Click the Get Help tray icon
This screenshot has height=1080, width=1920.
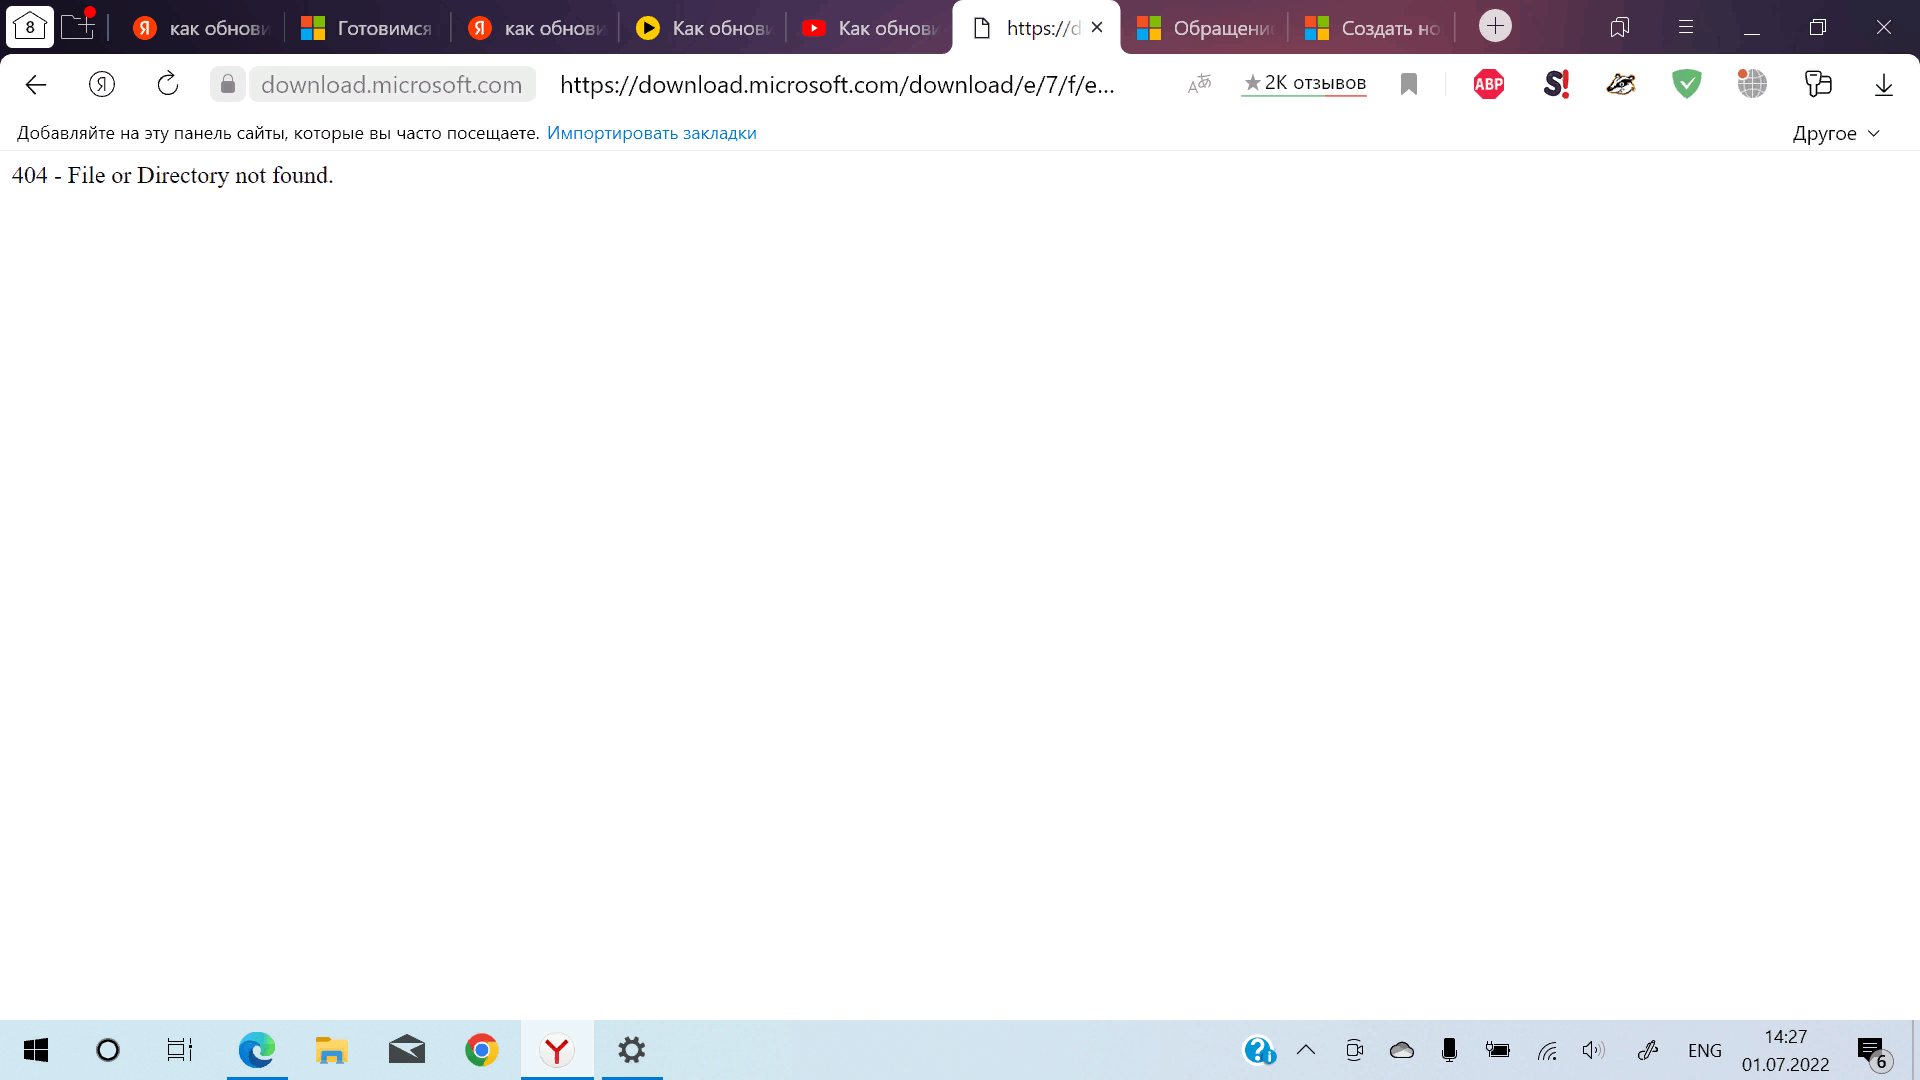point(1259,1050)
